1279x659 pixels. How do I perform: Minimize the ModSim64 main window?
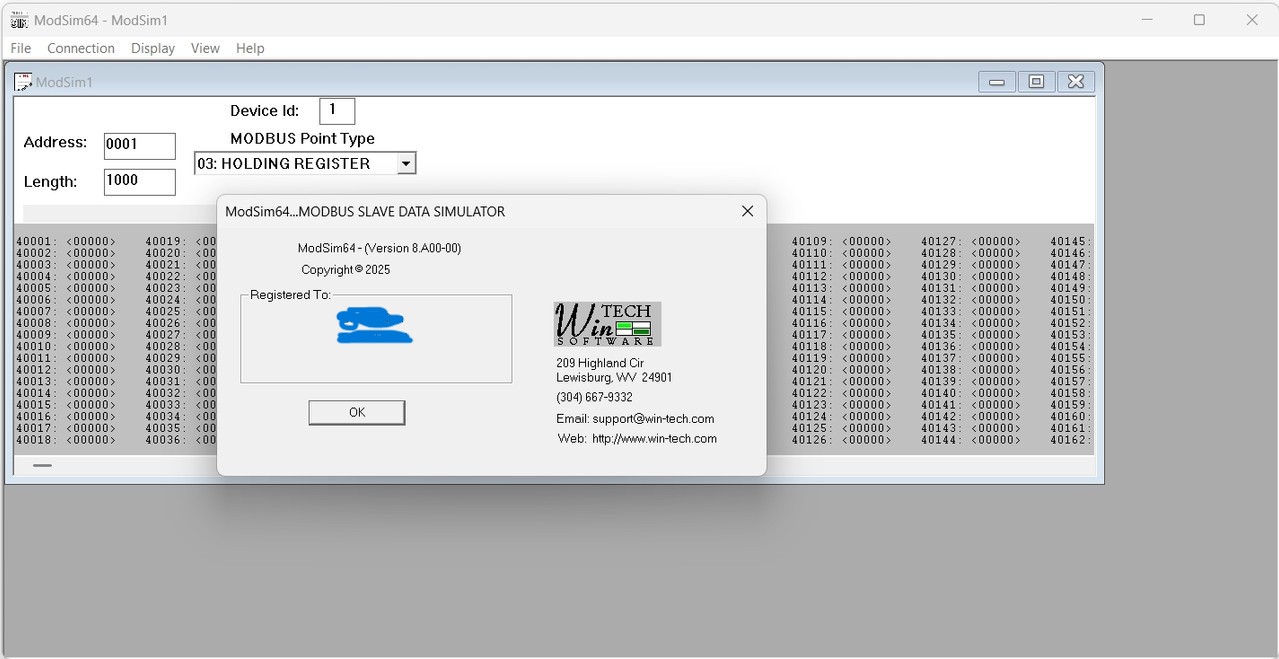(x=1147, y=20)
